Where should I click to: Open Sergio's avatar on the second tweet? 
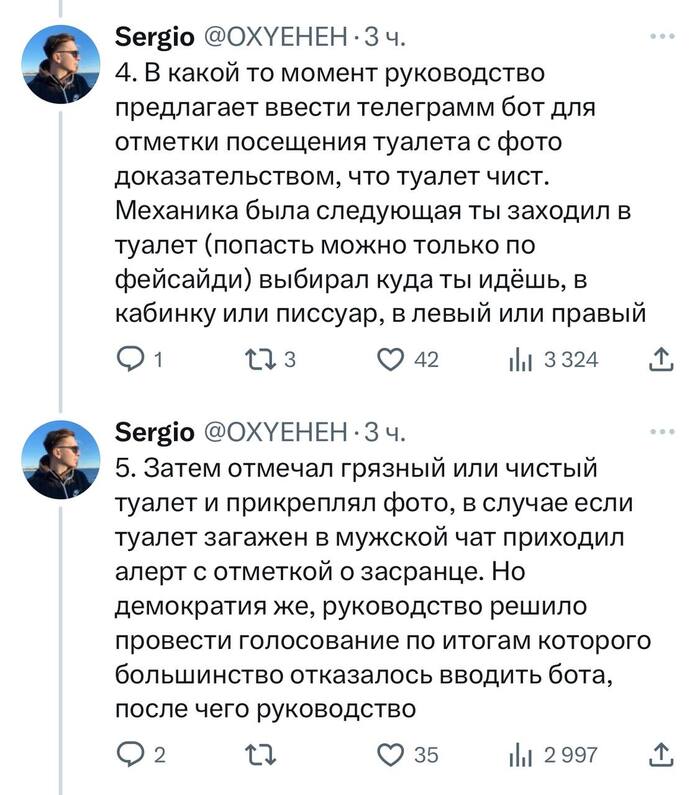61,458
